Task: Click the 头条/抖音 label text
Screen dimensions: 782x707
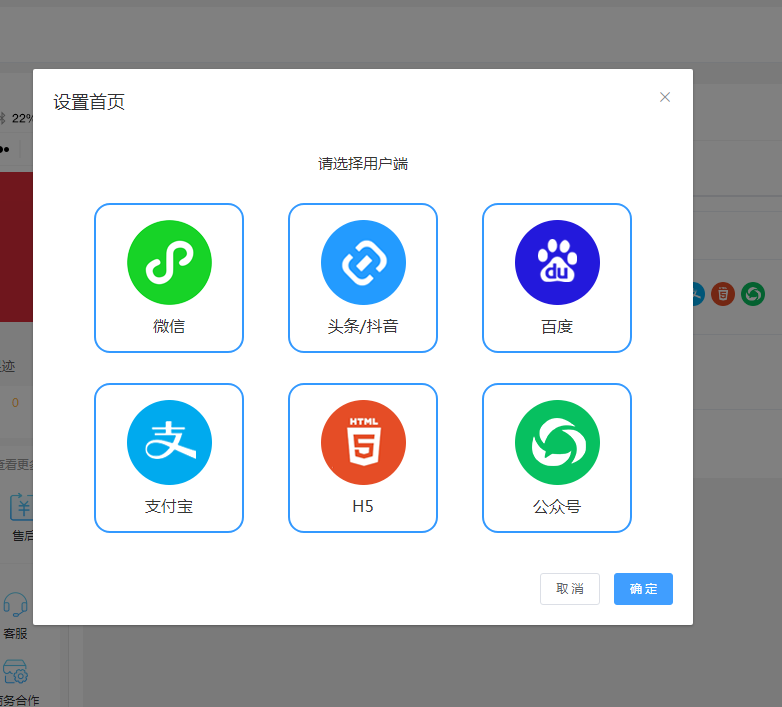Action: point(363,327)
